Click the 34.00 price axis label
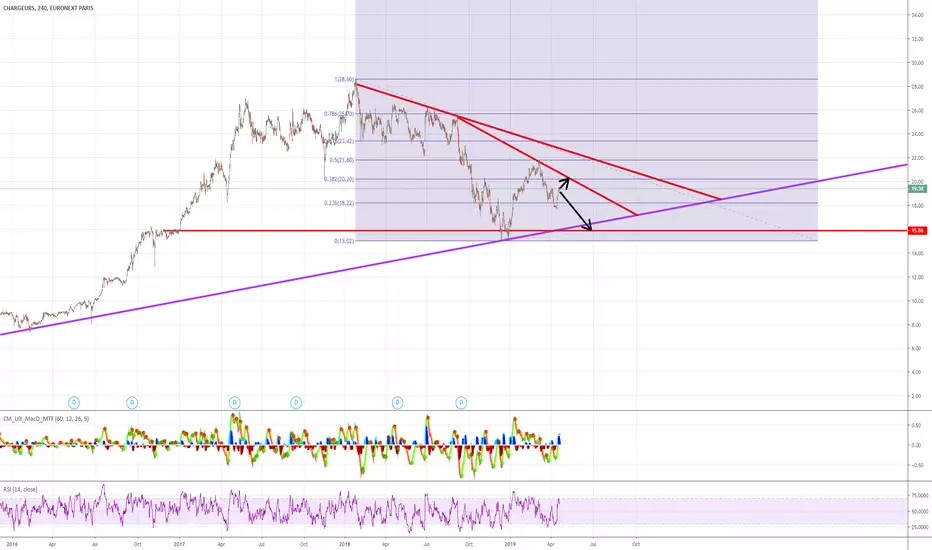 point(917,15)
